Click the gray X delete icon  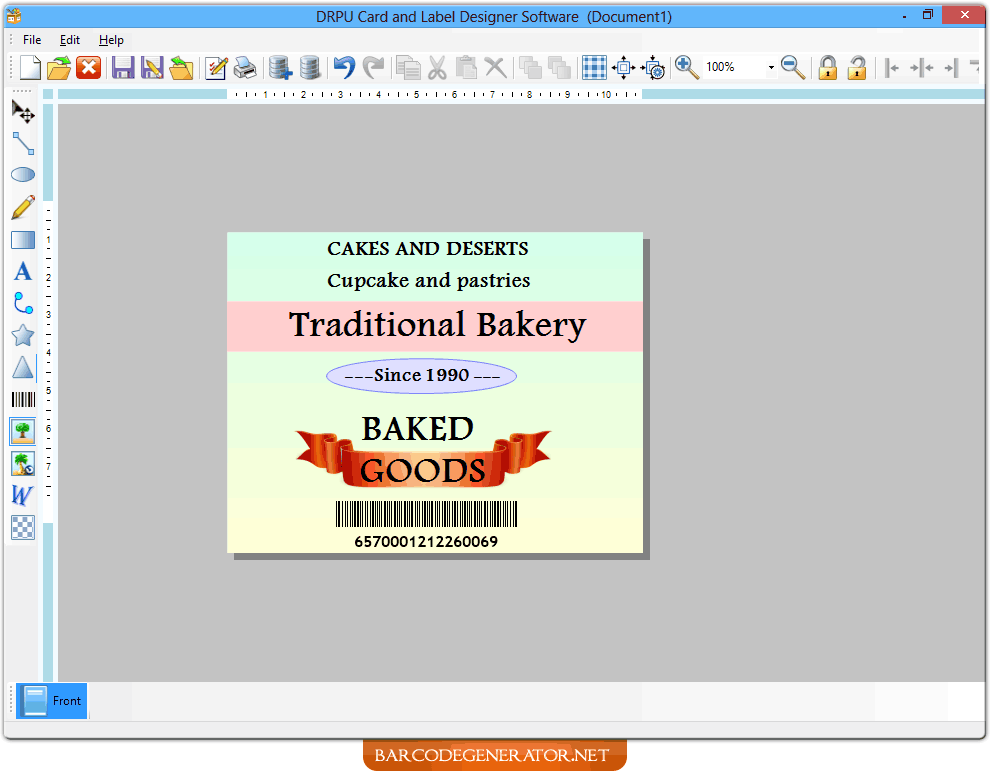click(496, 68)
